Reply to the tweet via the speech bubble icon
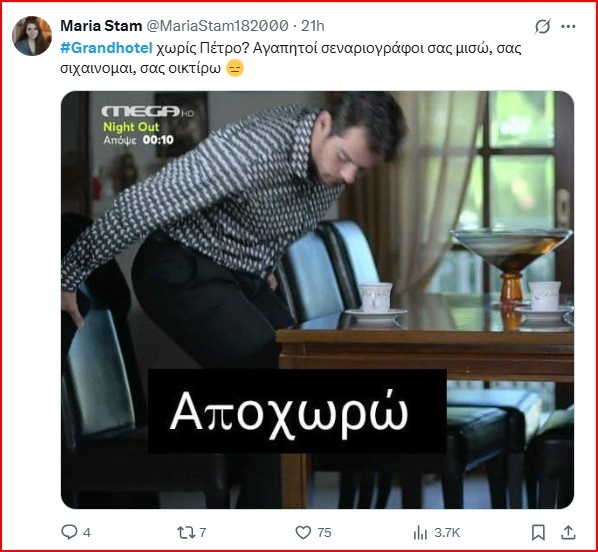598x552 pixels. (69, 532)
